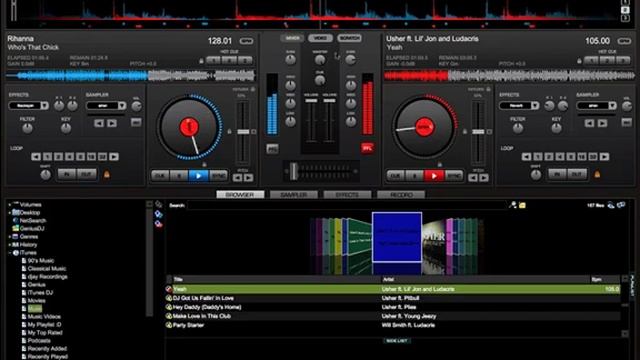Image resolution: width=640 pixels, height=360 pixels.
Task: Click left deck sampler next arrow
Action: click(x=112, y=123)
